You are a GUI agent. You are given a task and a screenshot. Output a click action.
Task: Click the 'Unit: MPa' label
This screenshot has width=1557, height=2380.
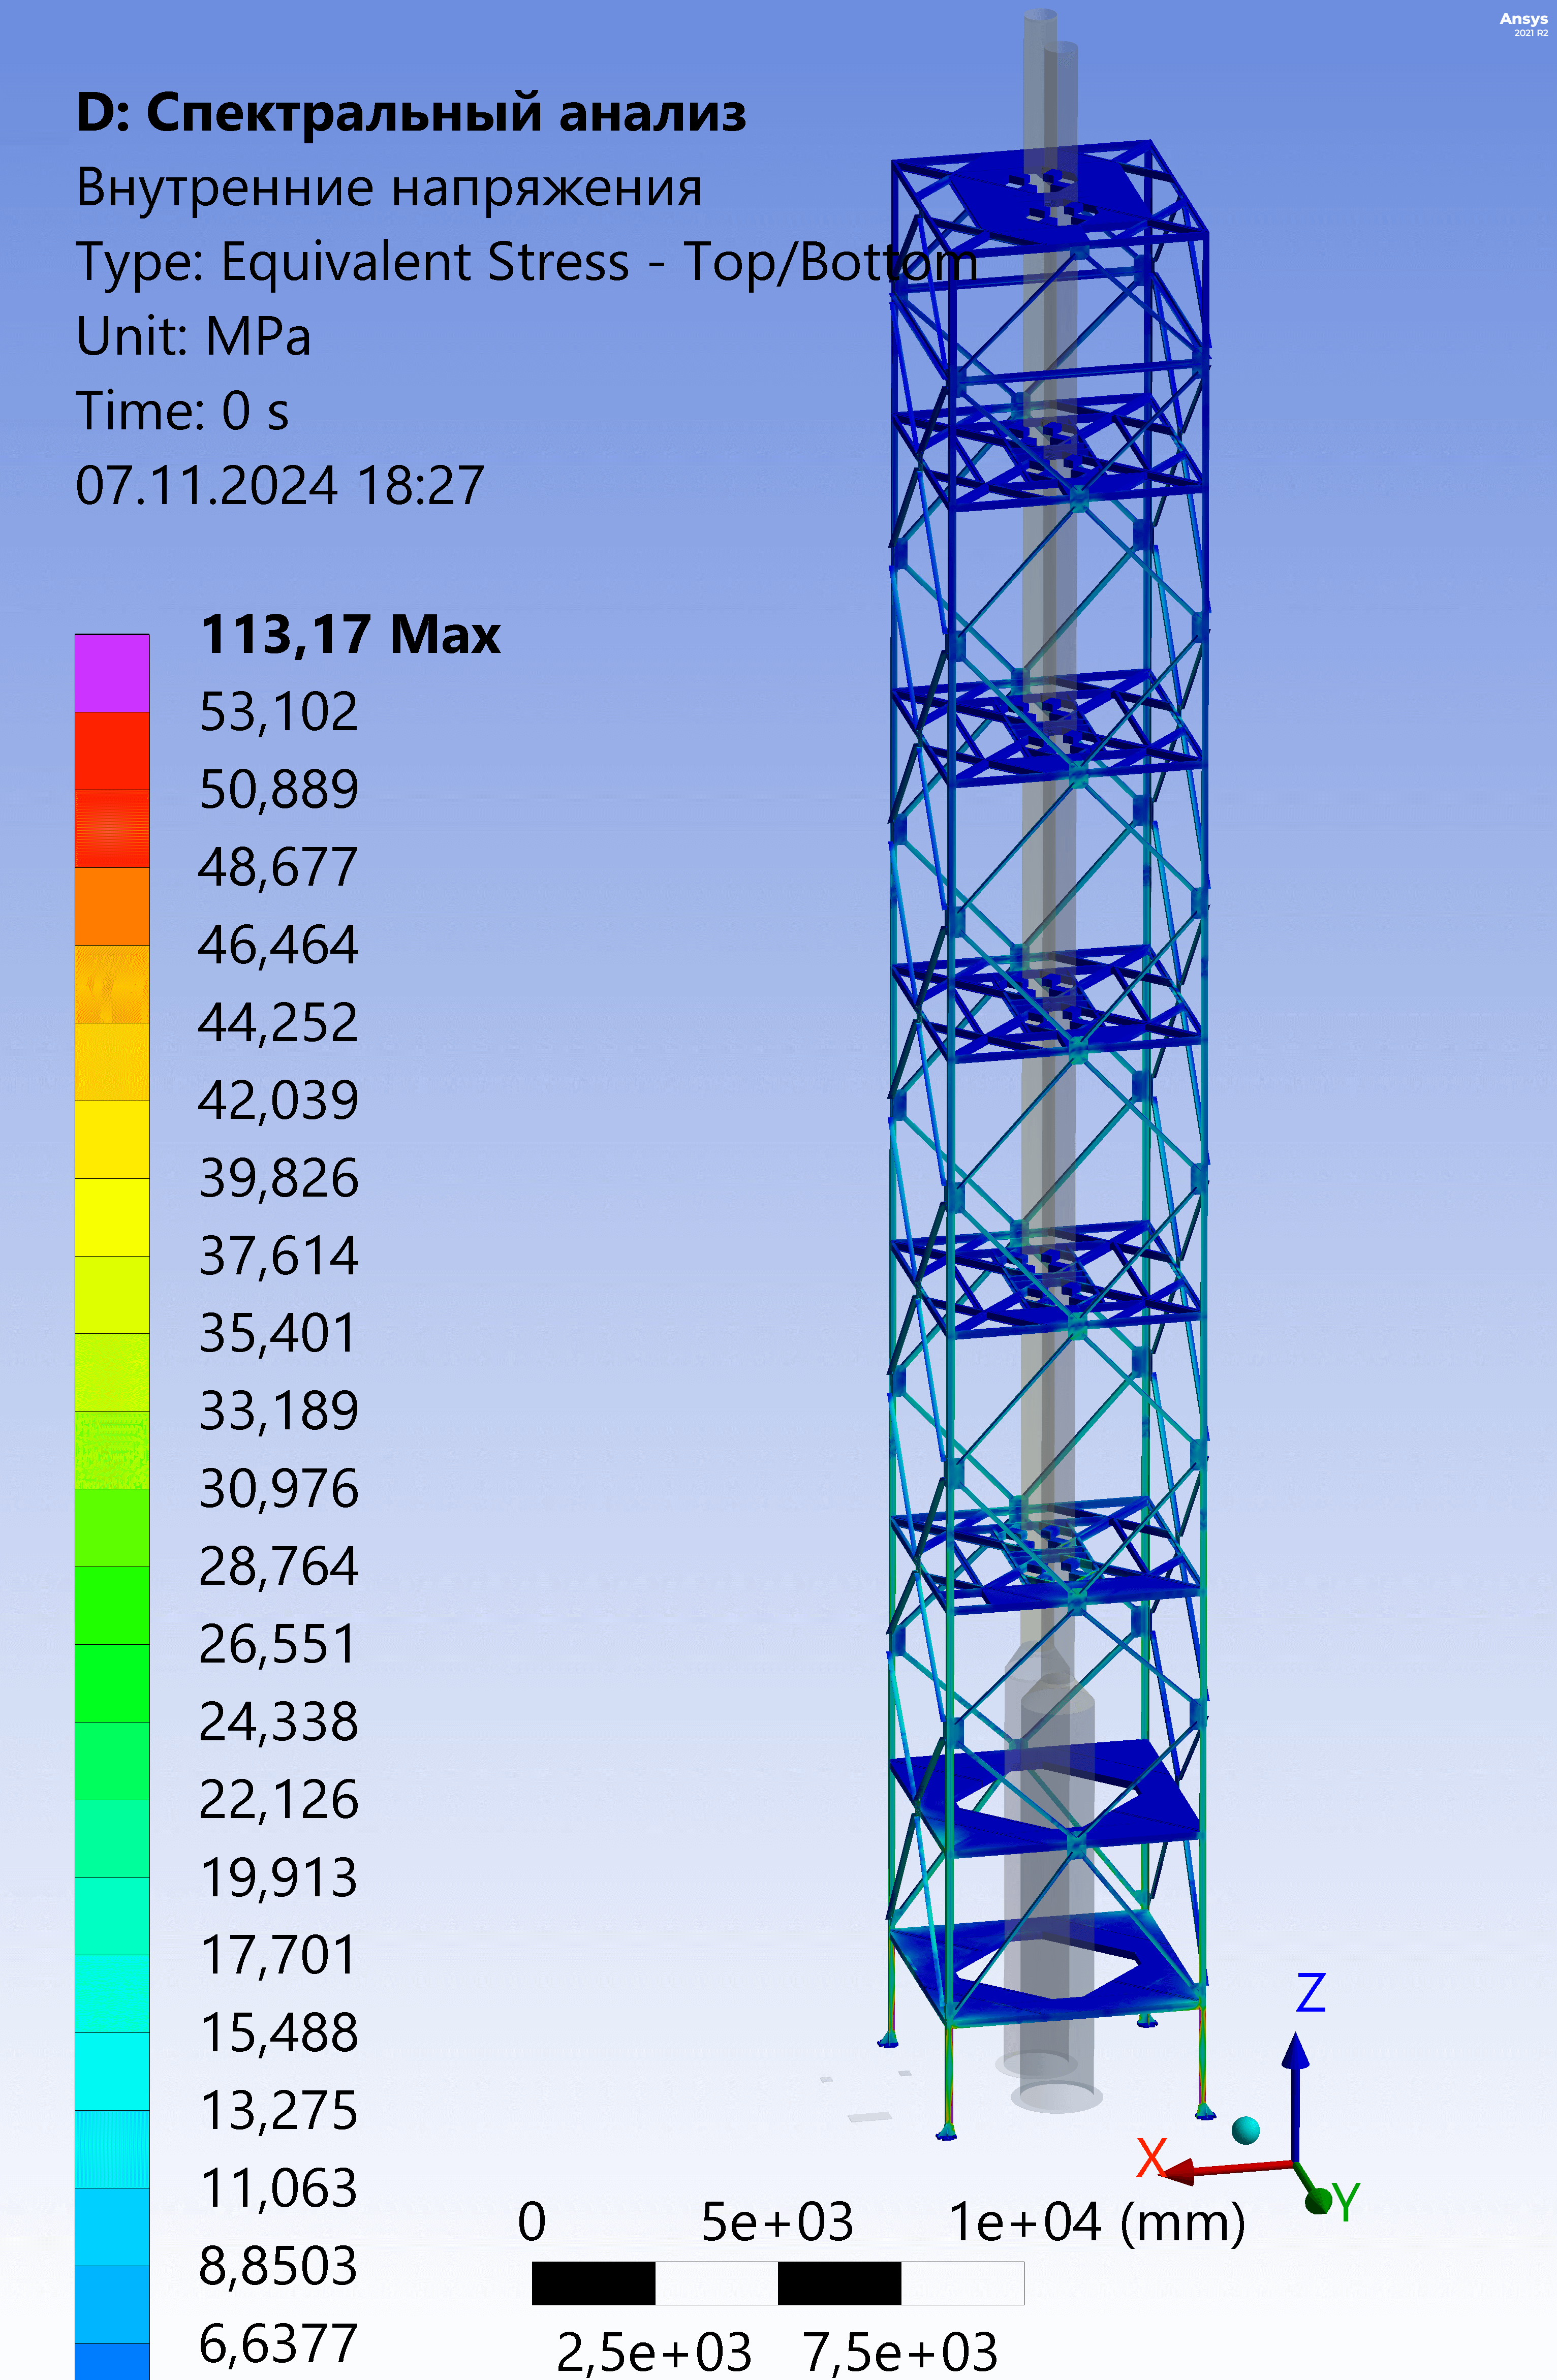(193, 337)
